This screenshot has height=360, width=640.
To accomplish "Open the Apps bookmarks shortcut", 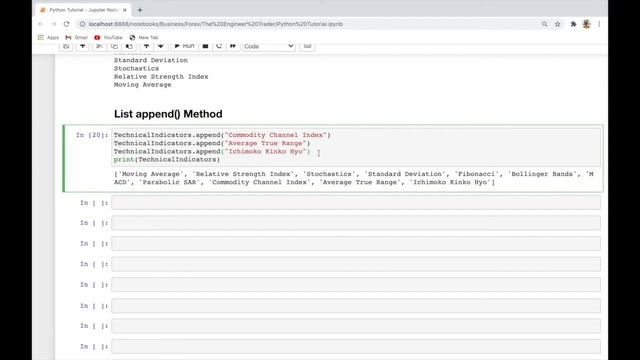I will [49, 37].
